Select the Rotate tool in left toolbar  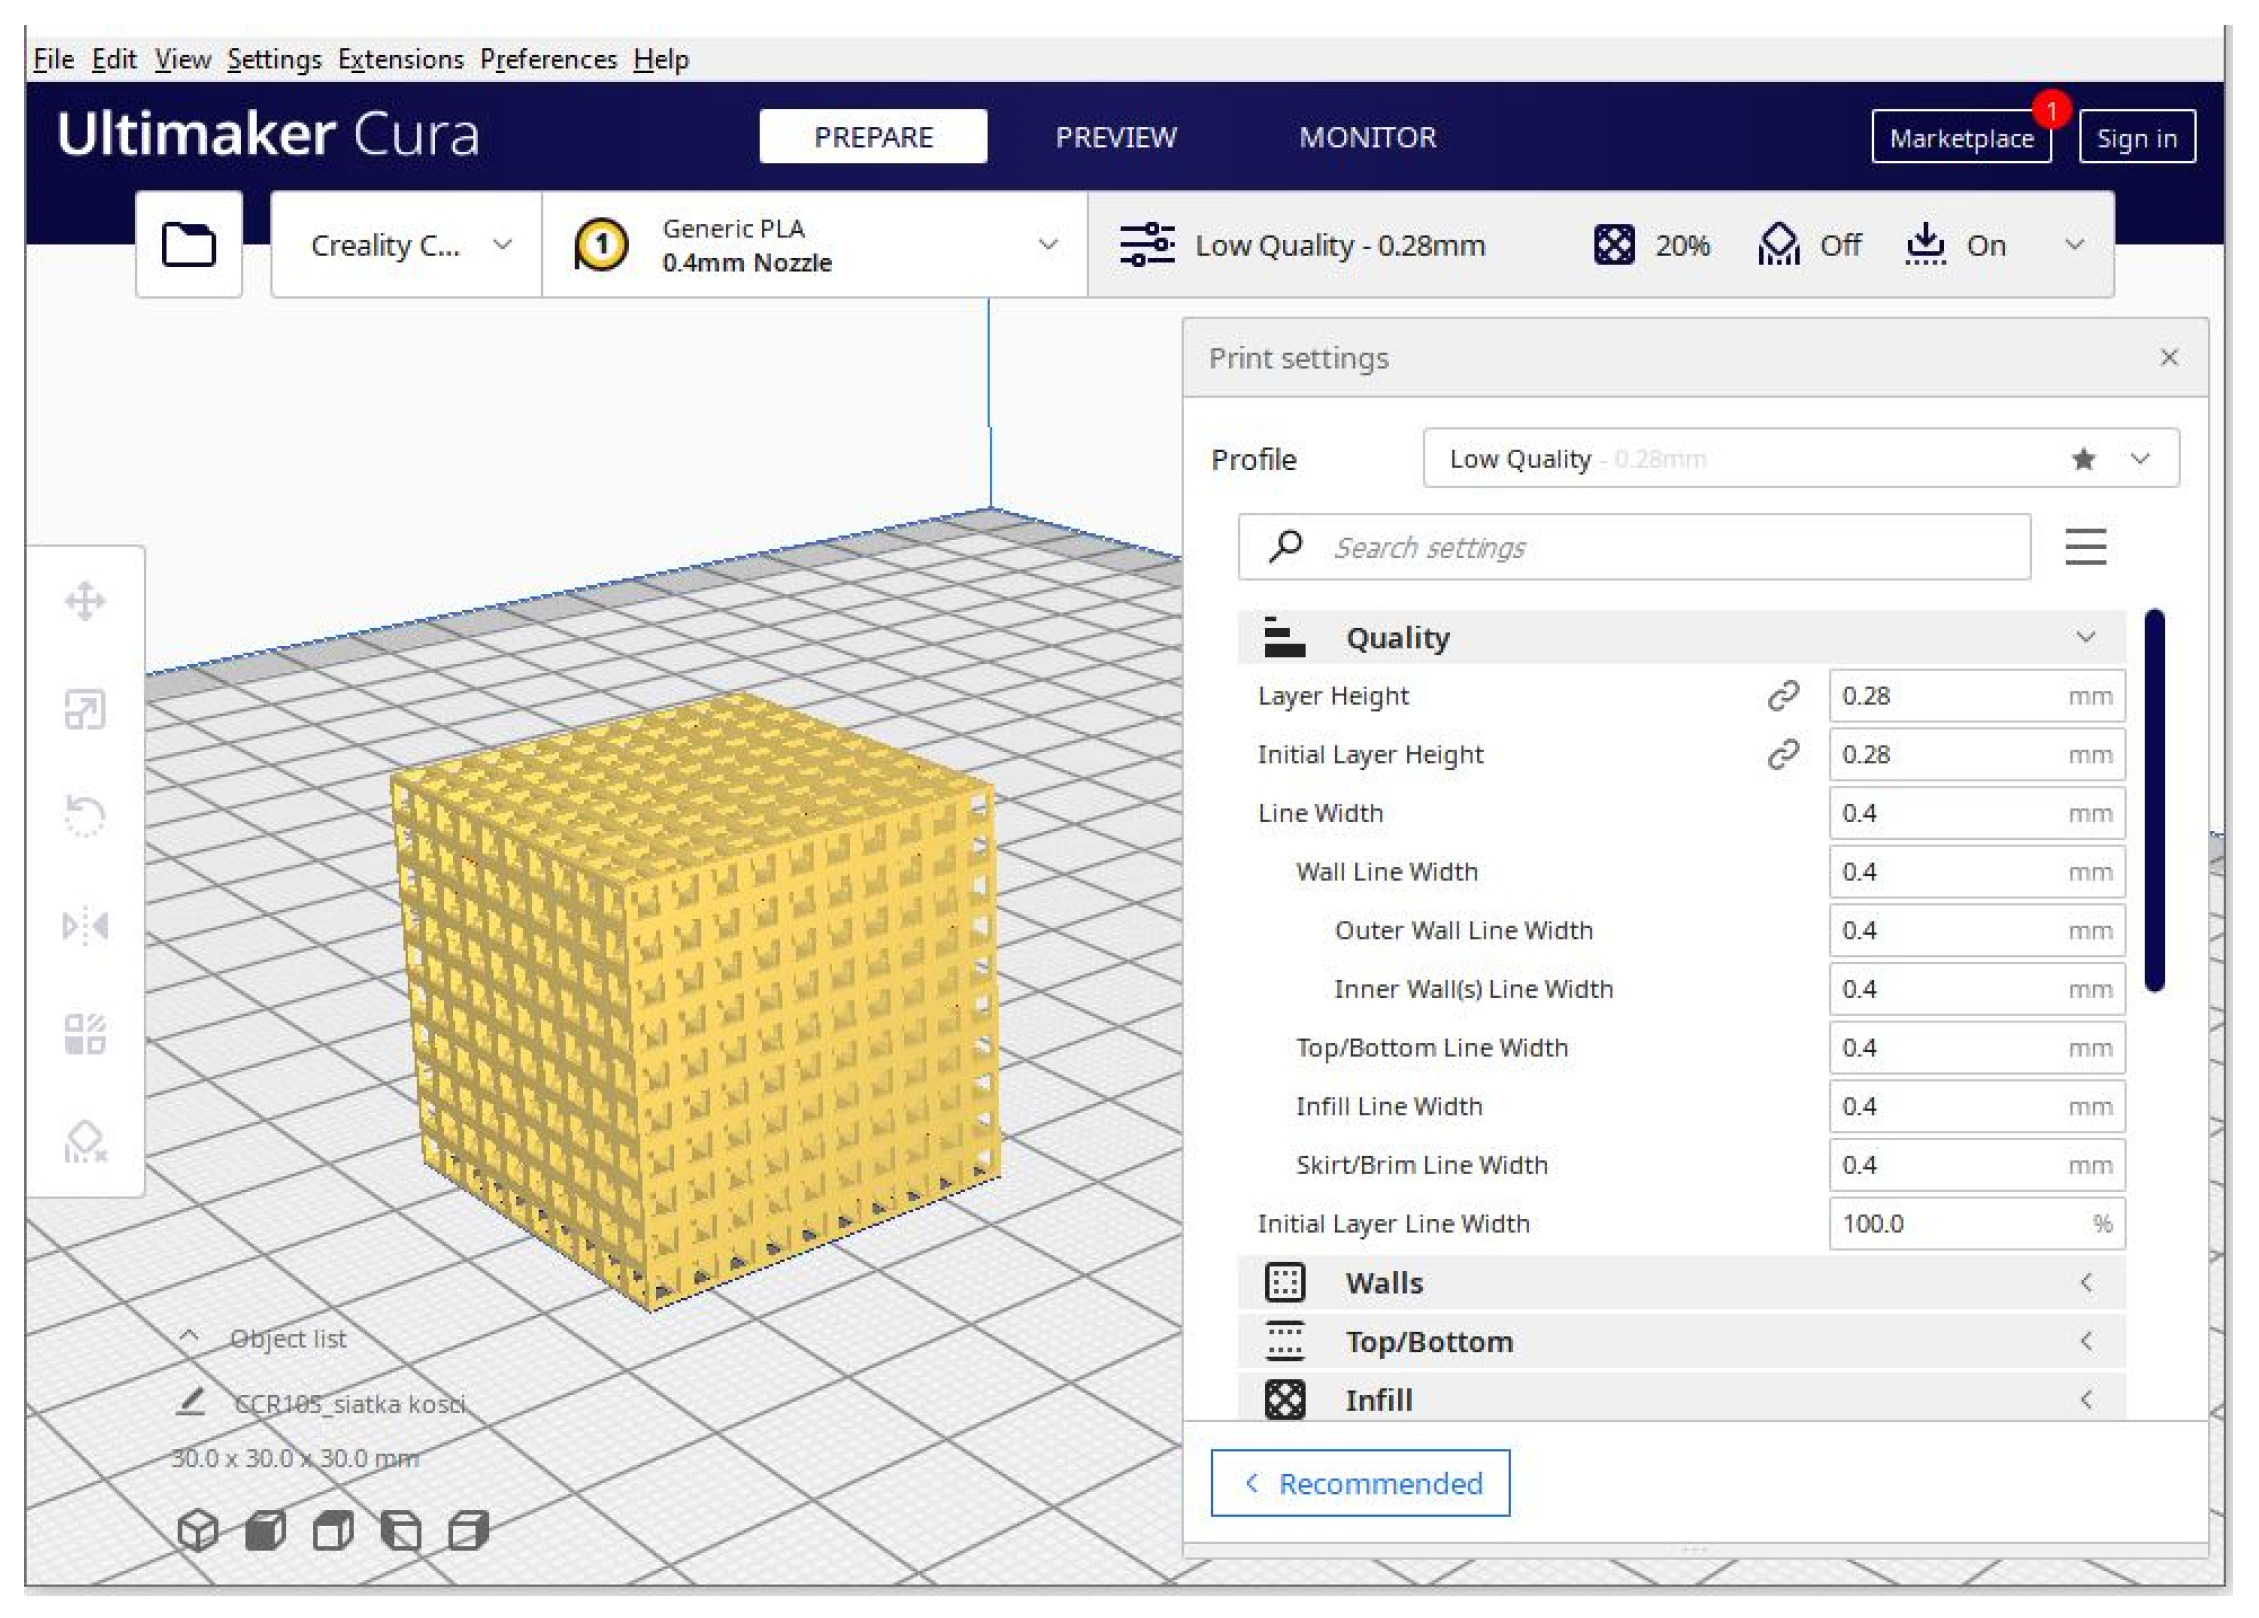(x=85, y=815)
